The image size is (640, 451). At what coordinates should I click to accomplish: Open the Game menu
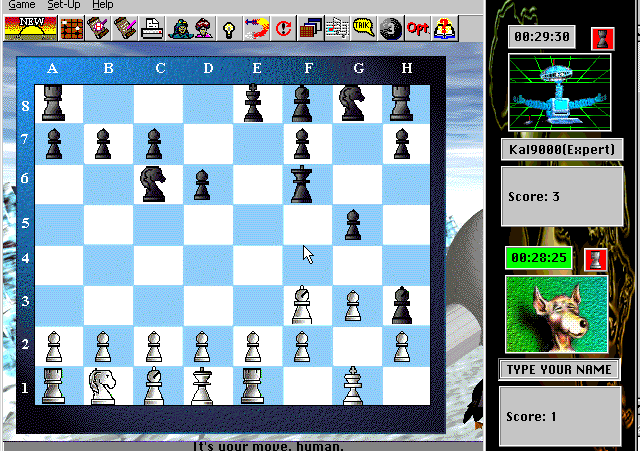point(22,5)
